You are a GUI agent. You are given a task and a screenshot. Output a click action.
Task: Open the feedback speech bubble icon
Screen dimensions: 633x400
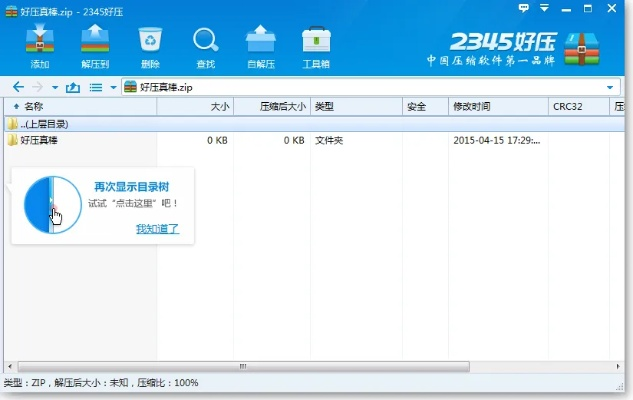pyautogui.click(x=524, y=8)
